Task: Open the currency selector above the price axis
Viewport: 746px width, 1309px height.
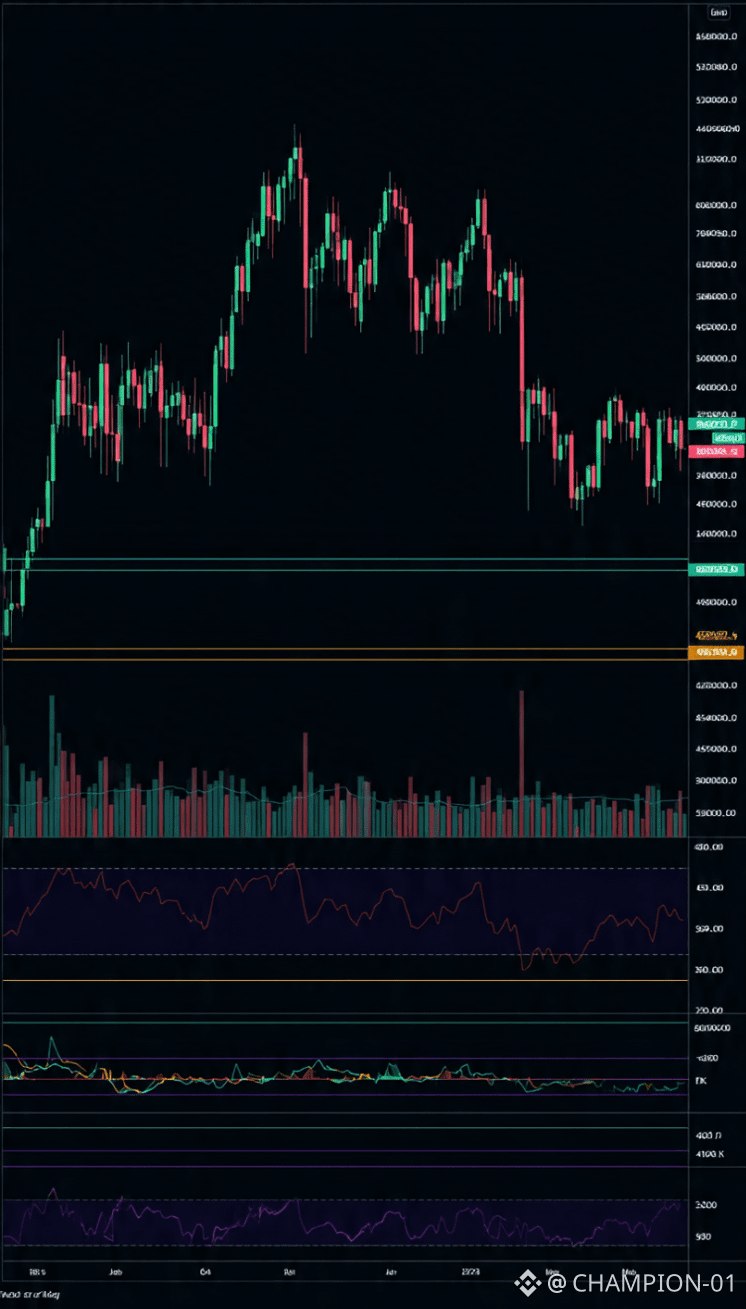Action: (x=718, y=13)
